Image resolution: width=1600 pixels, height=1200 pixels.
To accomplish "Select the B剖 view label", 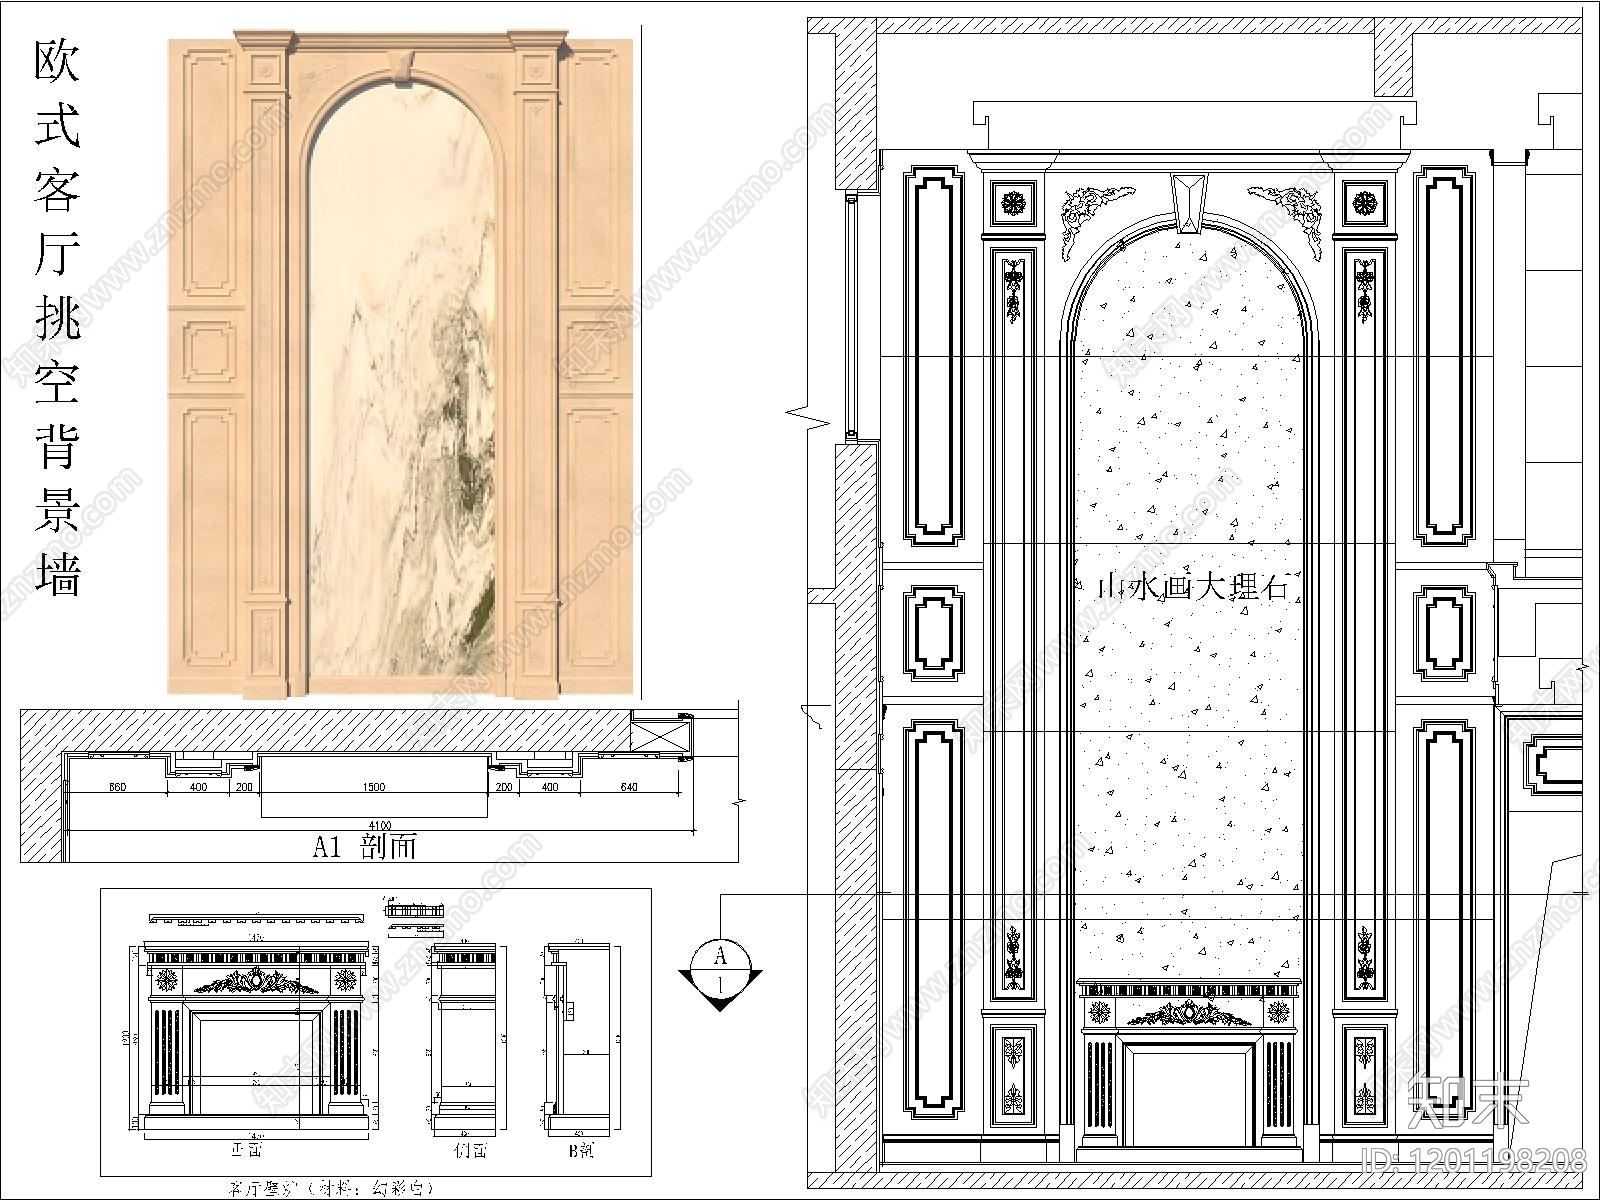I will pos(580,1151).
